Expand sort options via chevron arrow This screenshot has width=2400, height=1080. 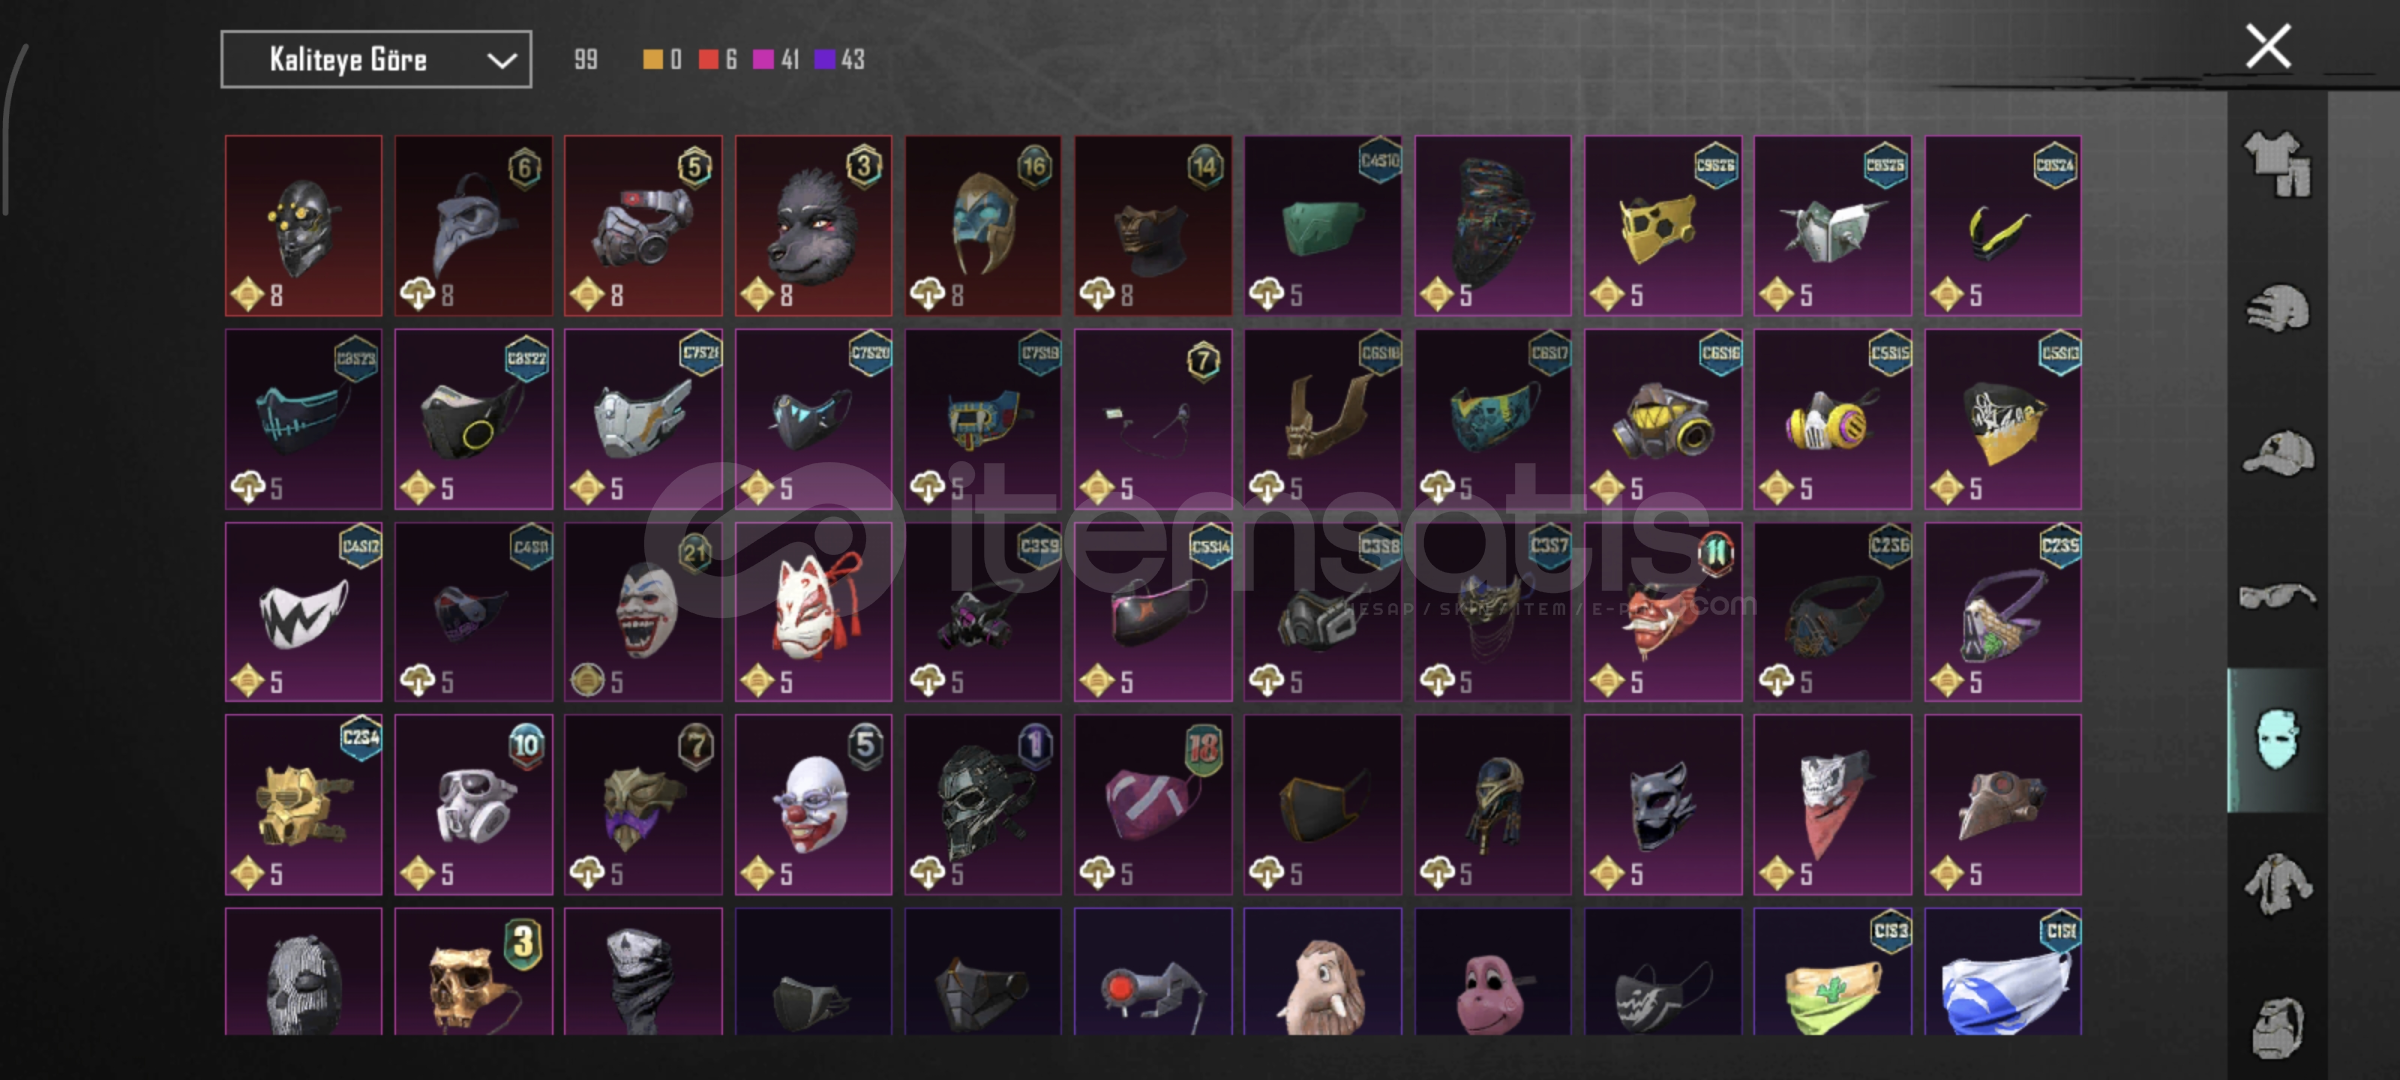[501, 61]
